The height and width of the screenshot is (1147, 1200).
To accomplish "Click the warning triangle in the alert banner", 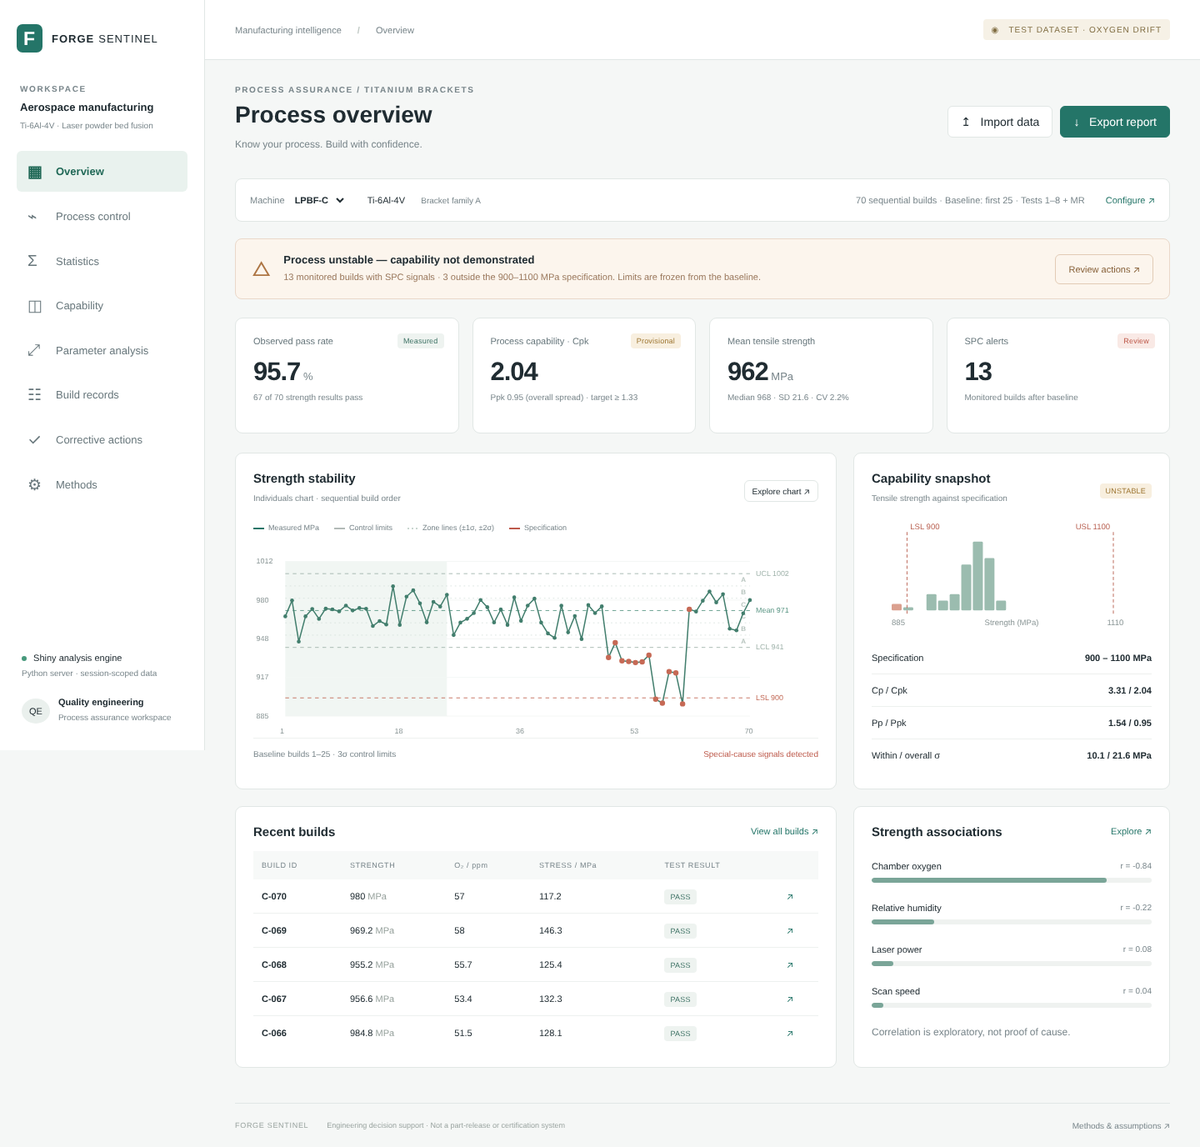I will (x=261, y=269).
